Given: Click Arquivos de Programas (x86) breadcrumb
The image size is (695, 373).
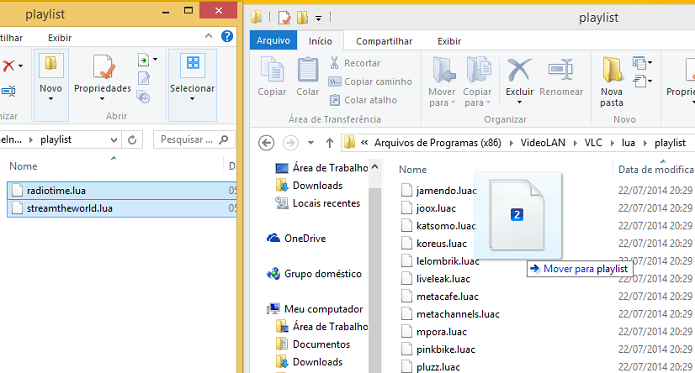Looking at the screenshot, I should (437, 143).
